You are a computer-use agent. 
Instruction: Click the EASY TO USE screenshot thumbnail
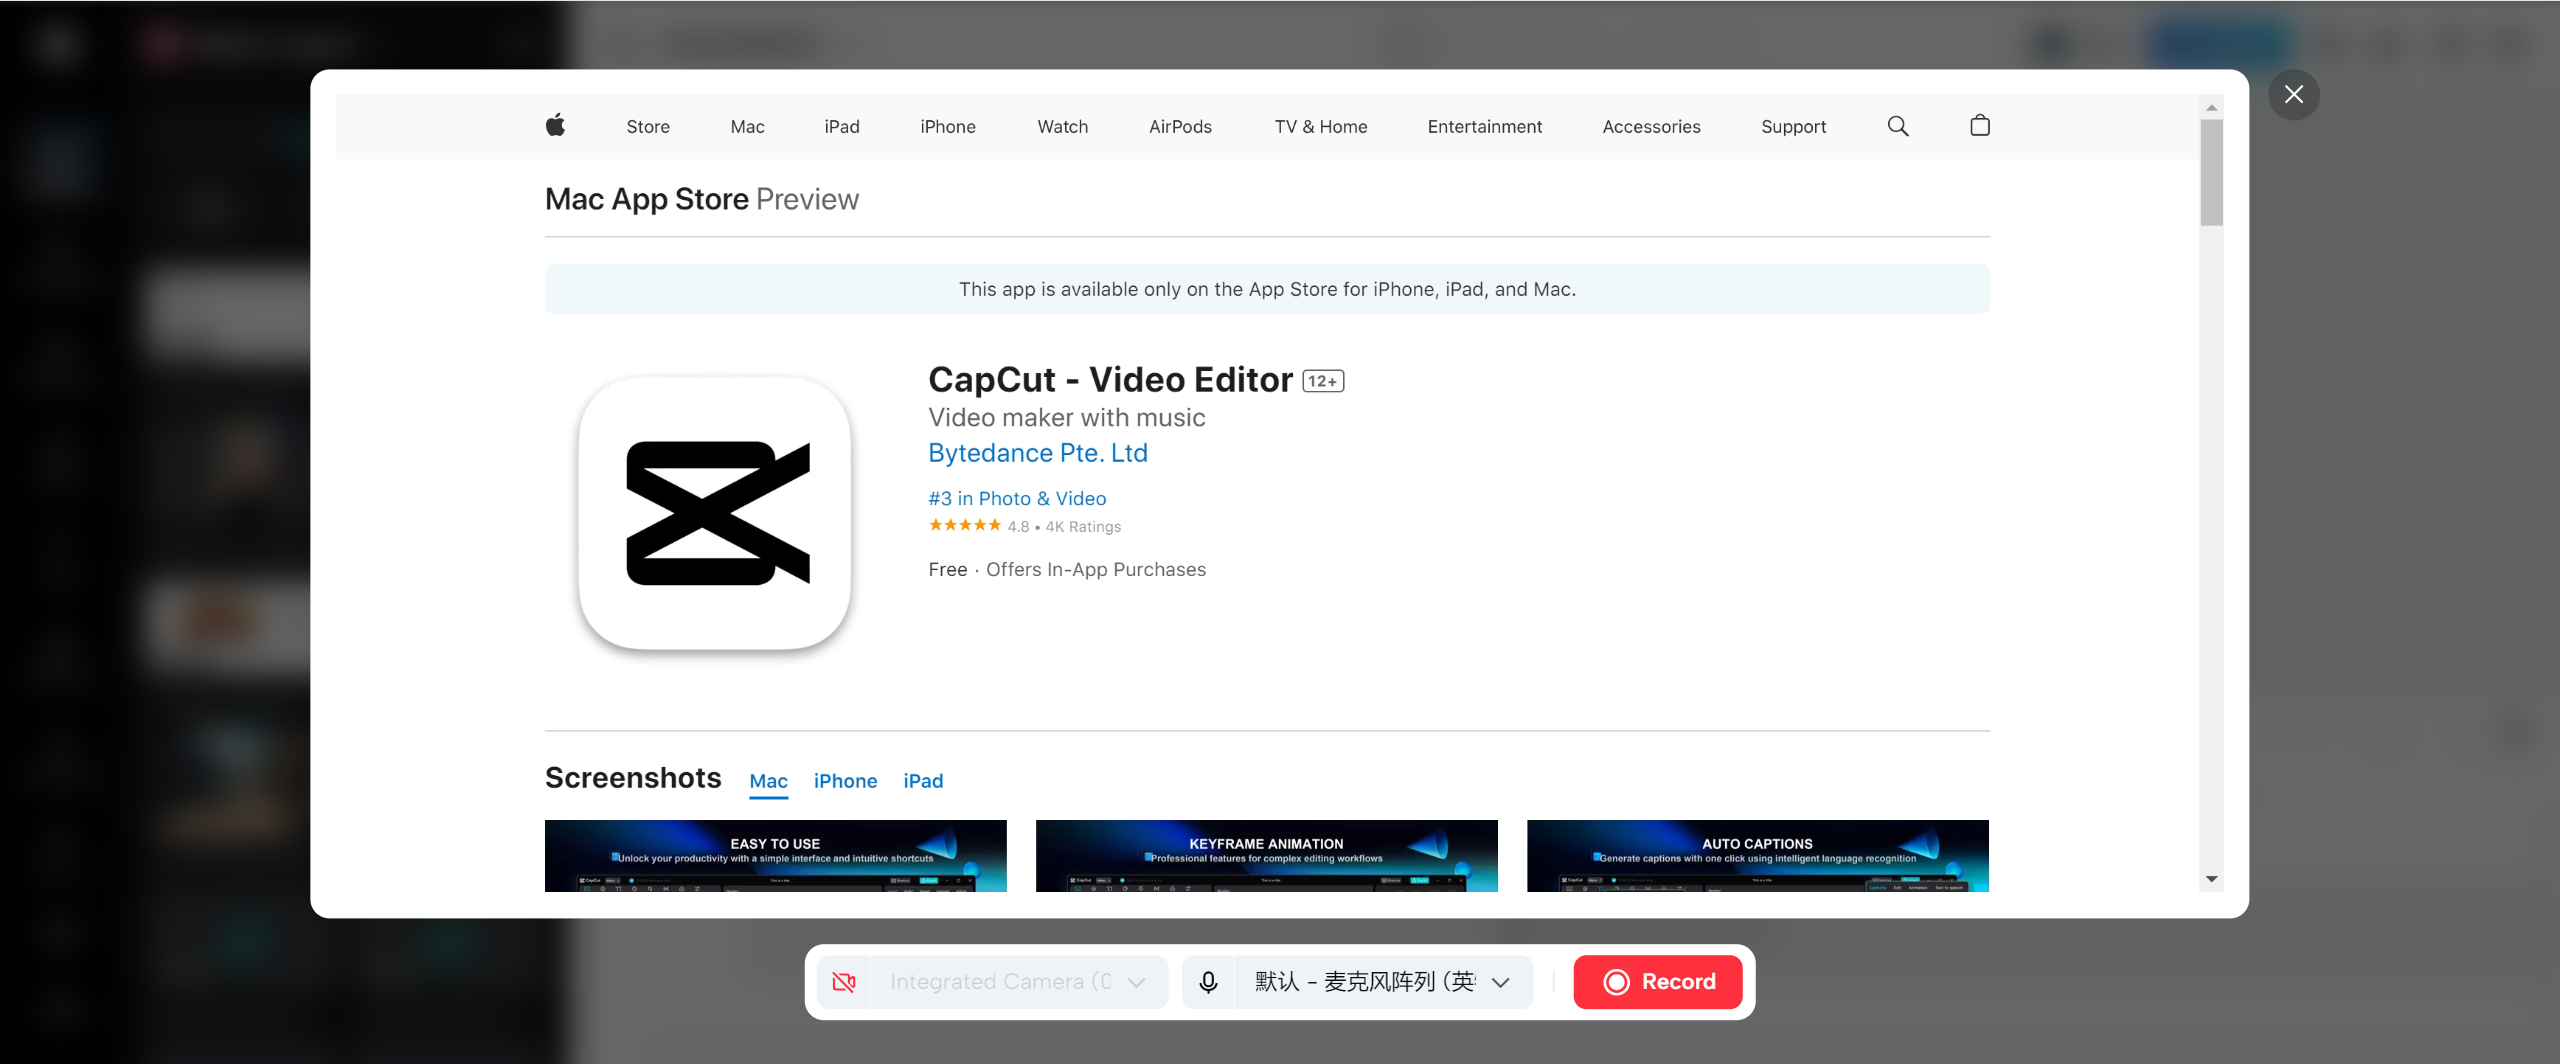pyautogui.click(x=775, y=860)
